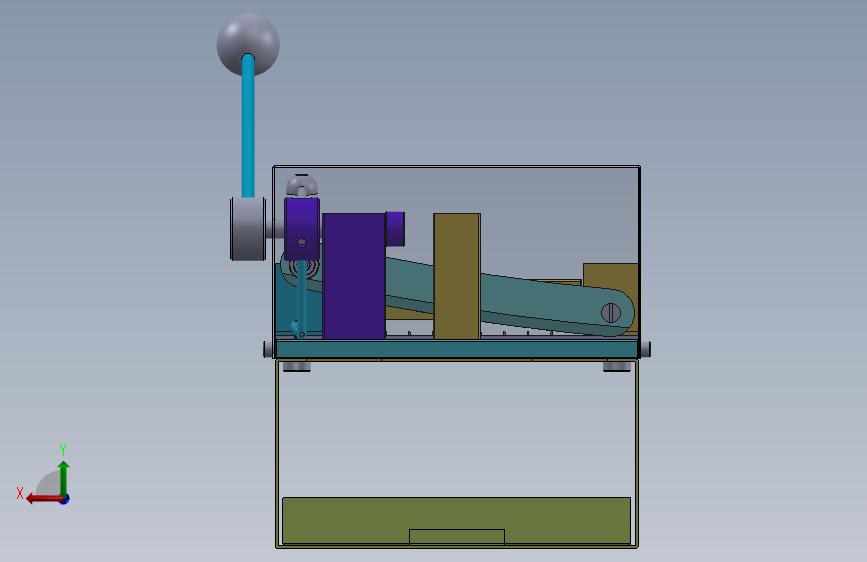Click the red X axis arrow
The image size is (867, 562).
[x=43, y=499]
